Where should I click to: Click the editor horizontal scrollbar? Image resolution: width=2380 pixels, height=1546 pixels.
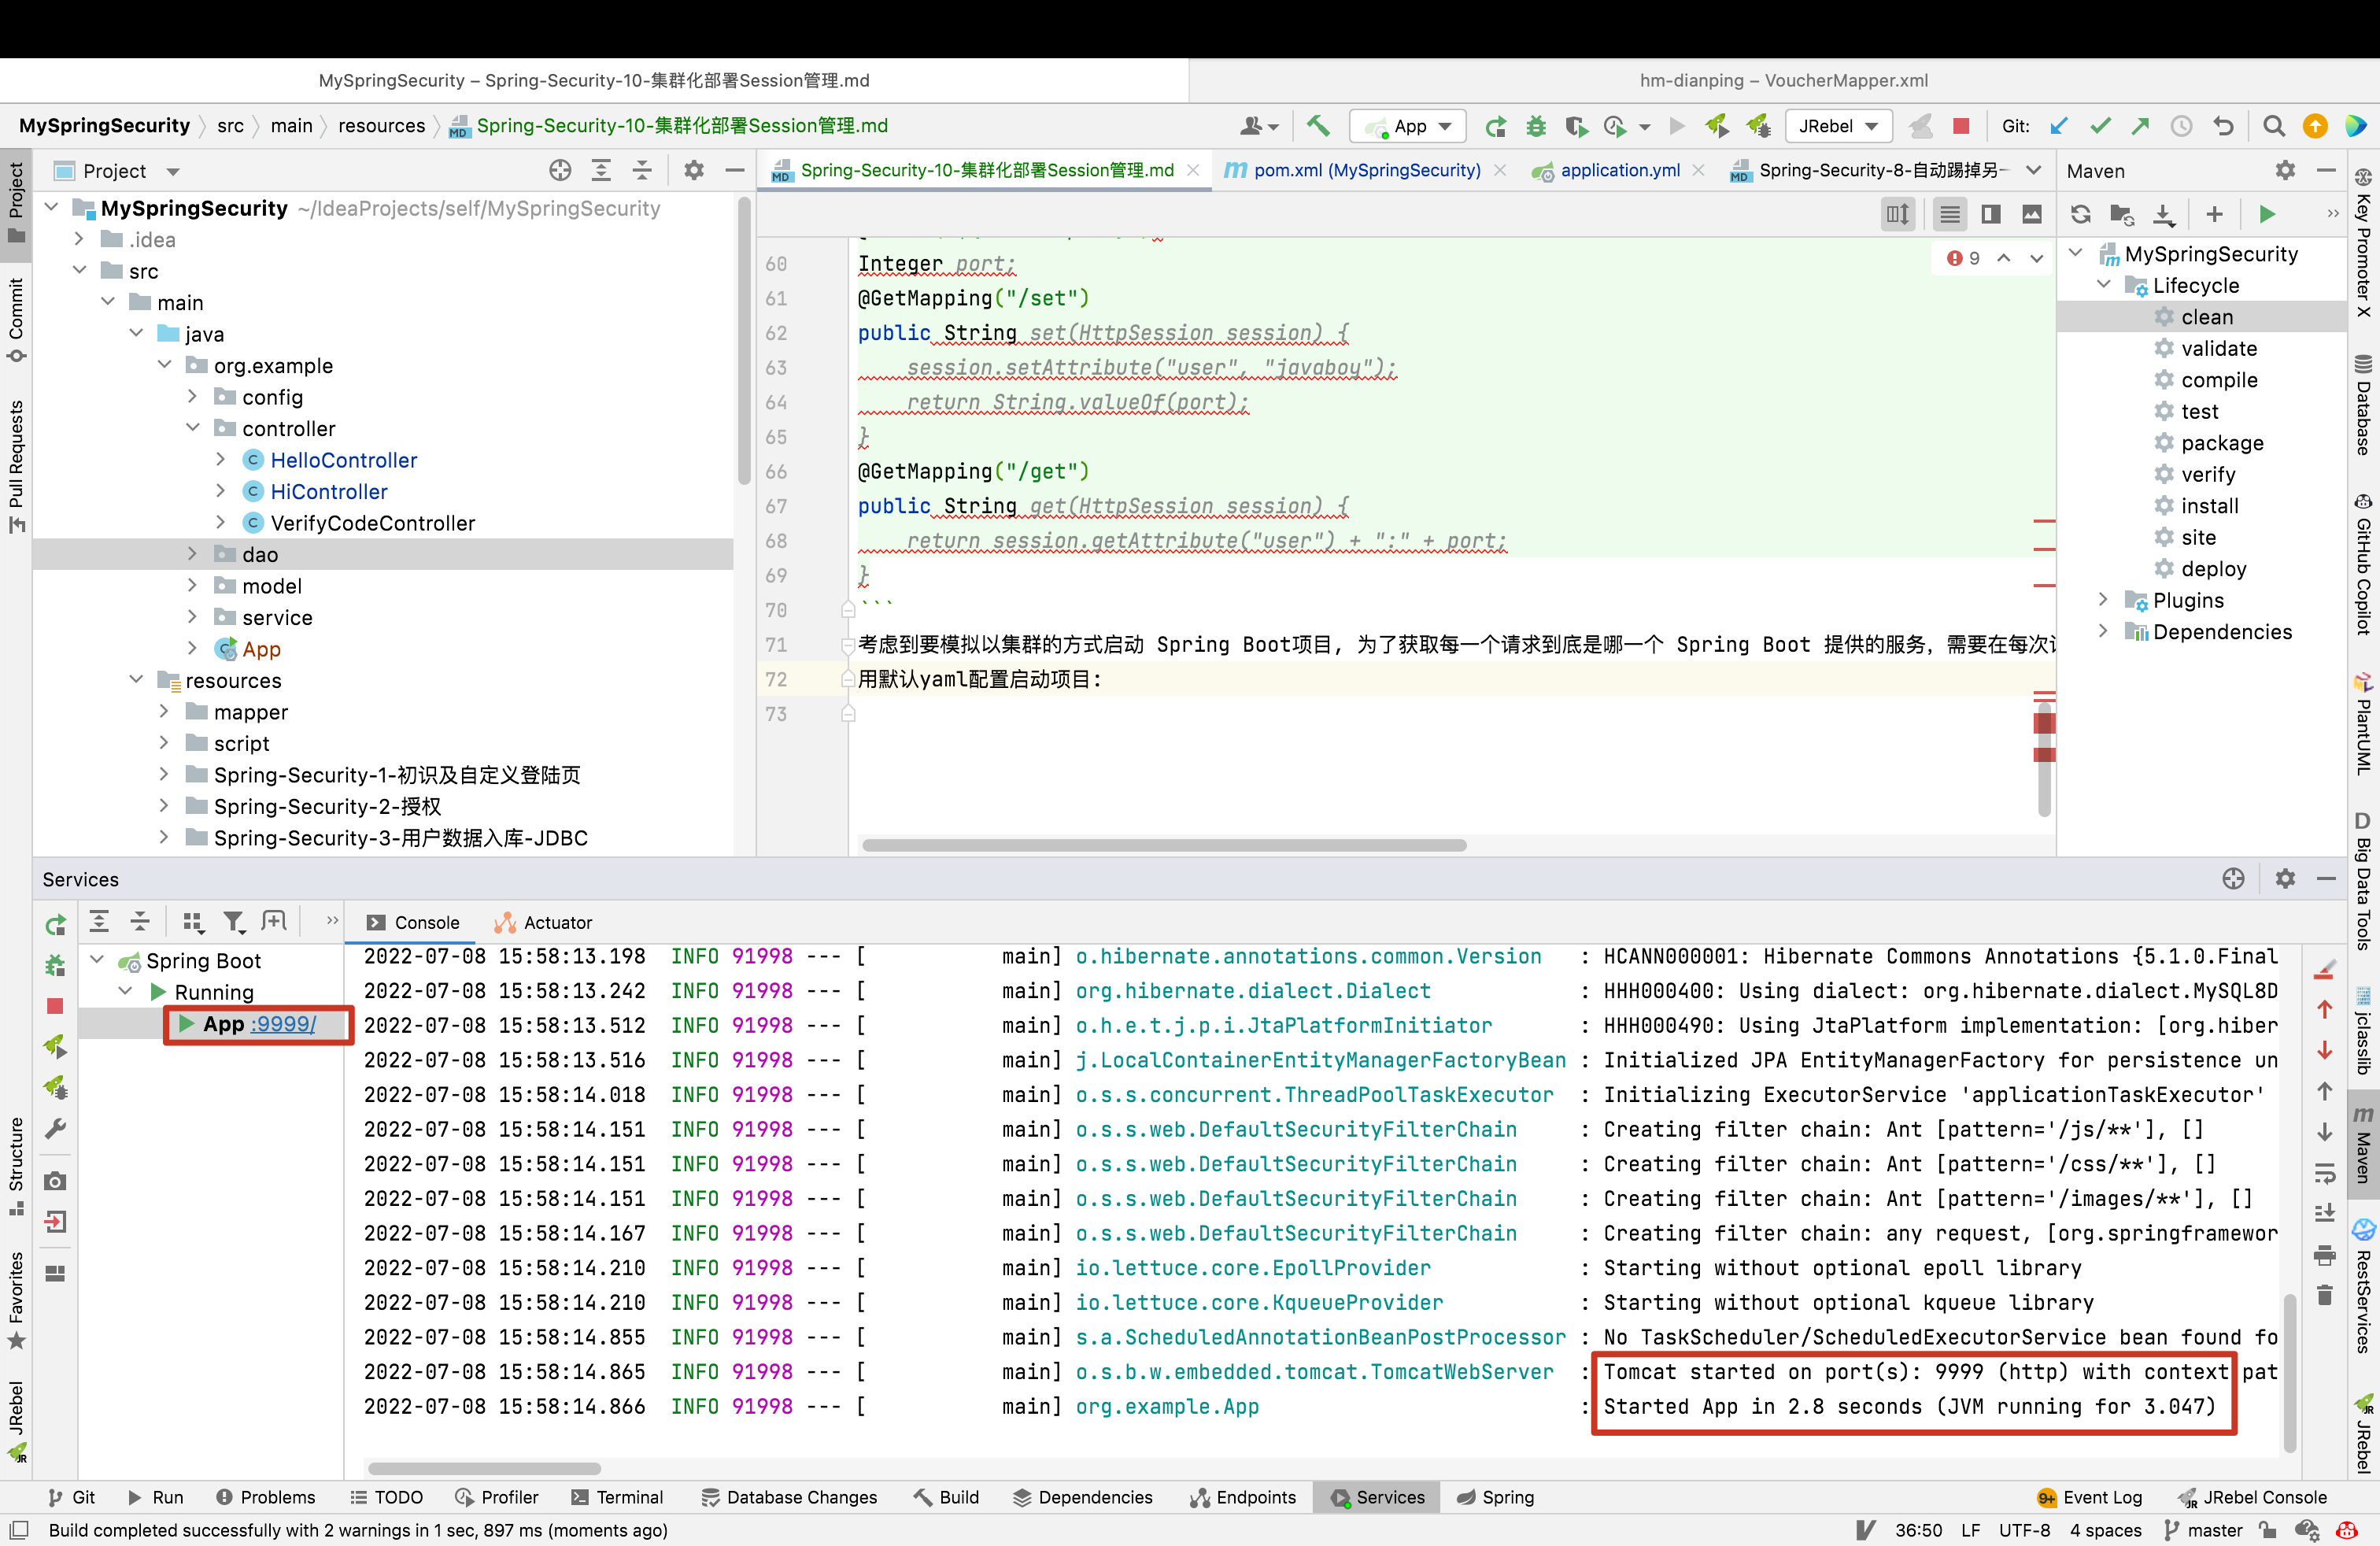(1164, 845)
